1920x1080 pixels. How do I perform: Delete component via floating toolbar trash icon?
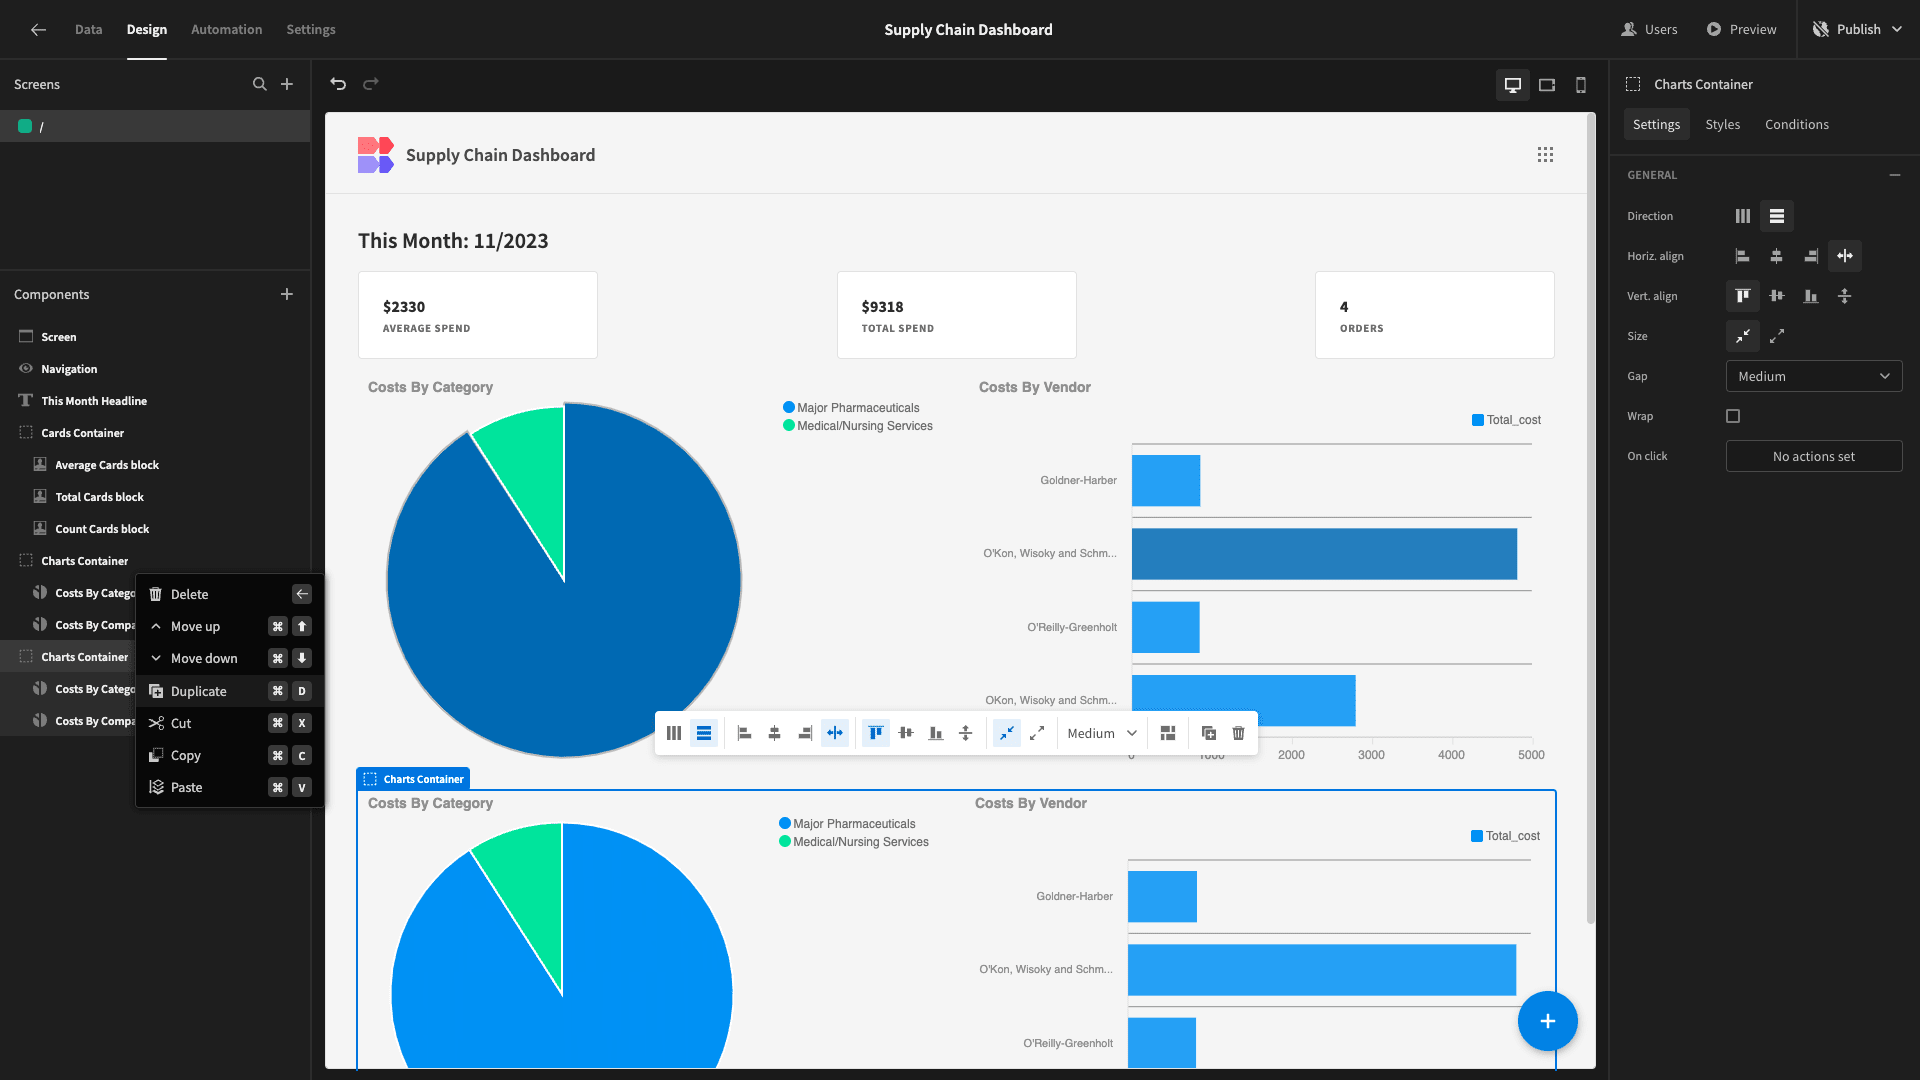pyautogui.click(x=1238, y=733)
